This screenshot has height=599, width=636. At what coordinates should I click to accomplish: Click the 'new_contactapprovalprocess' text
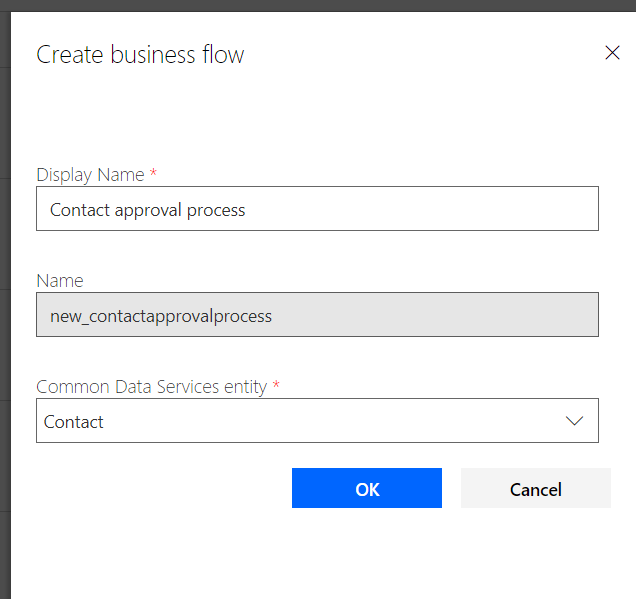pyautogui.click(x=160, y=316)
